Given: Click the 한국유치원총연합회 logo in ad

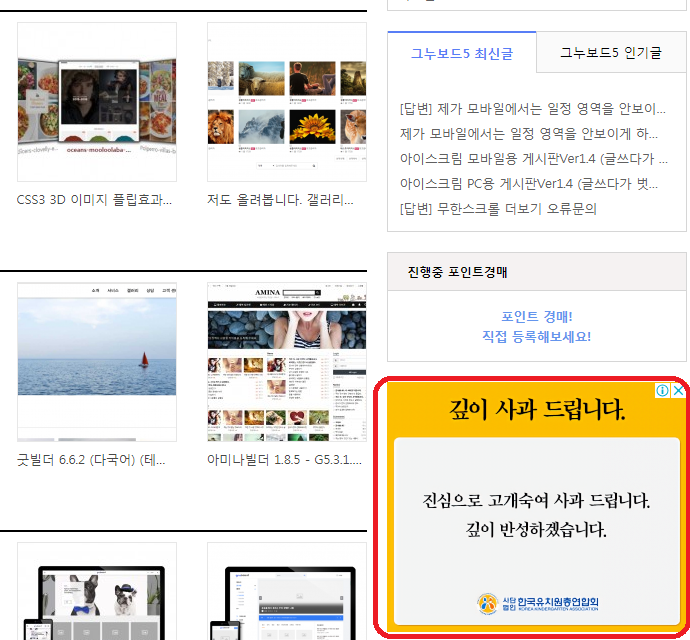Looking at the screenshot, I should pyautogui.click(x=538, y=603).
